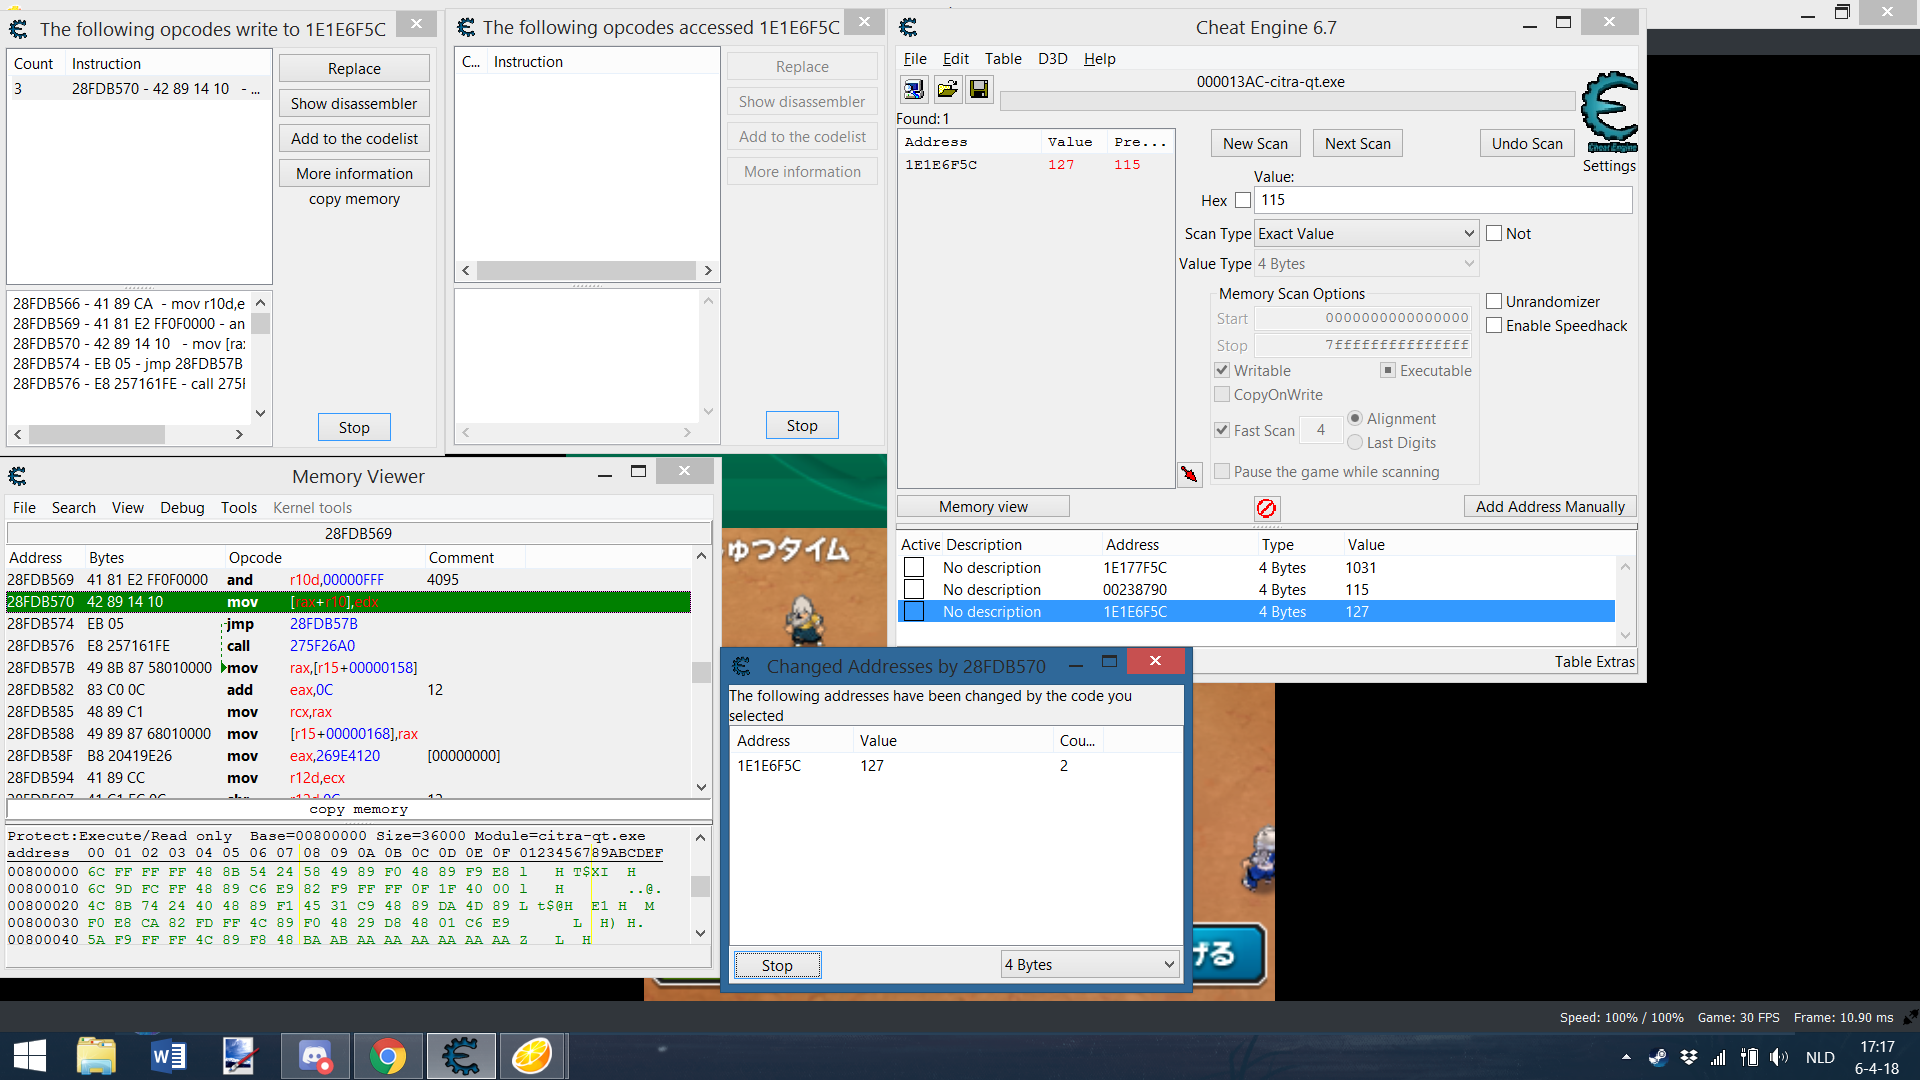
Task: Click the red clear address list icon
Action: 1266,508
